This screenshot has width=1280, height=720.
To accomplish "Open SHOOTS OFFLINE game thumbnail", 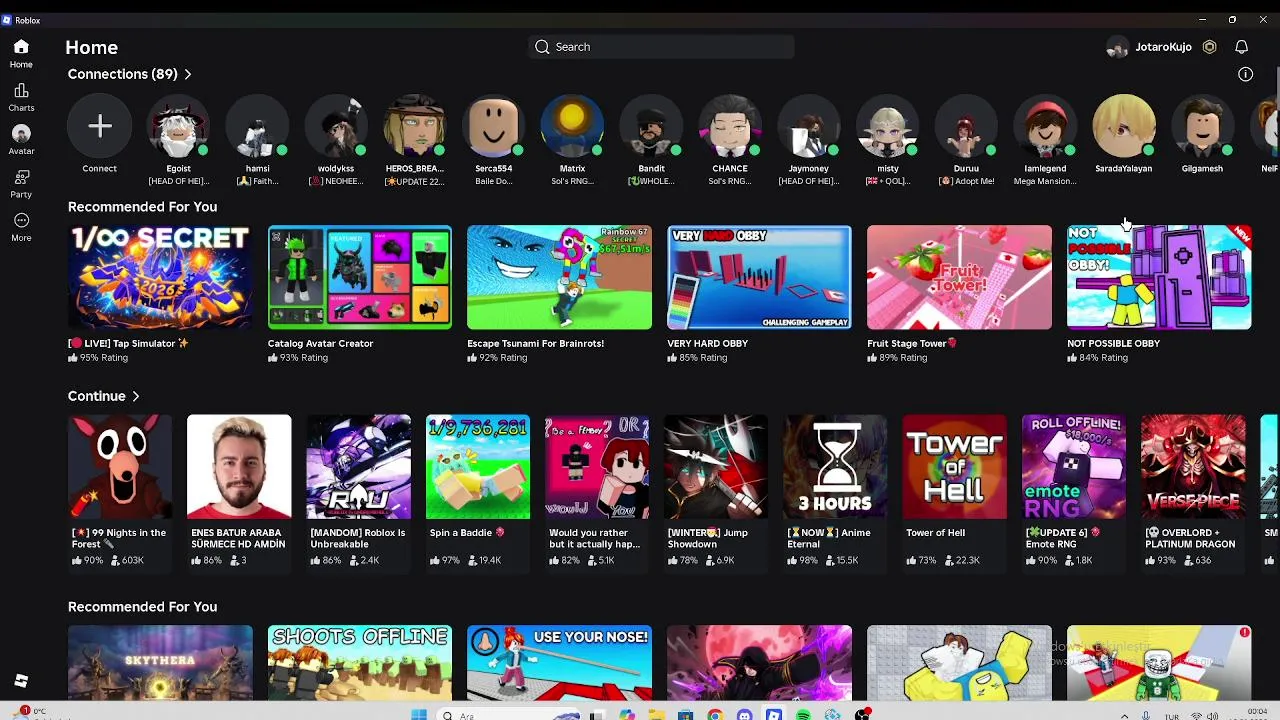I will 360,663.
